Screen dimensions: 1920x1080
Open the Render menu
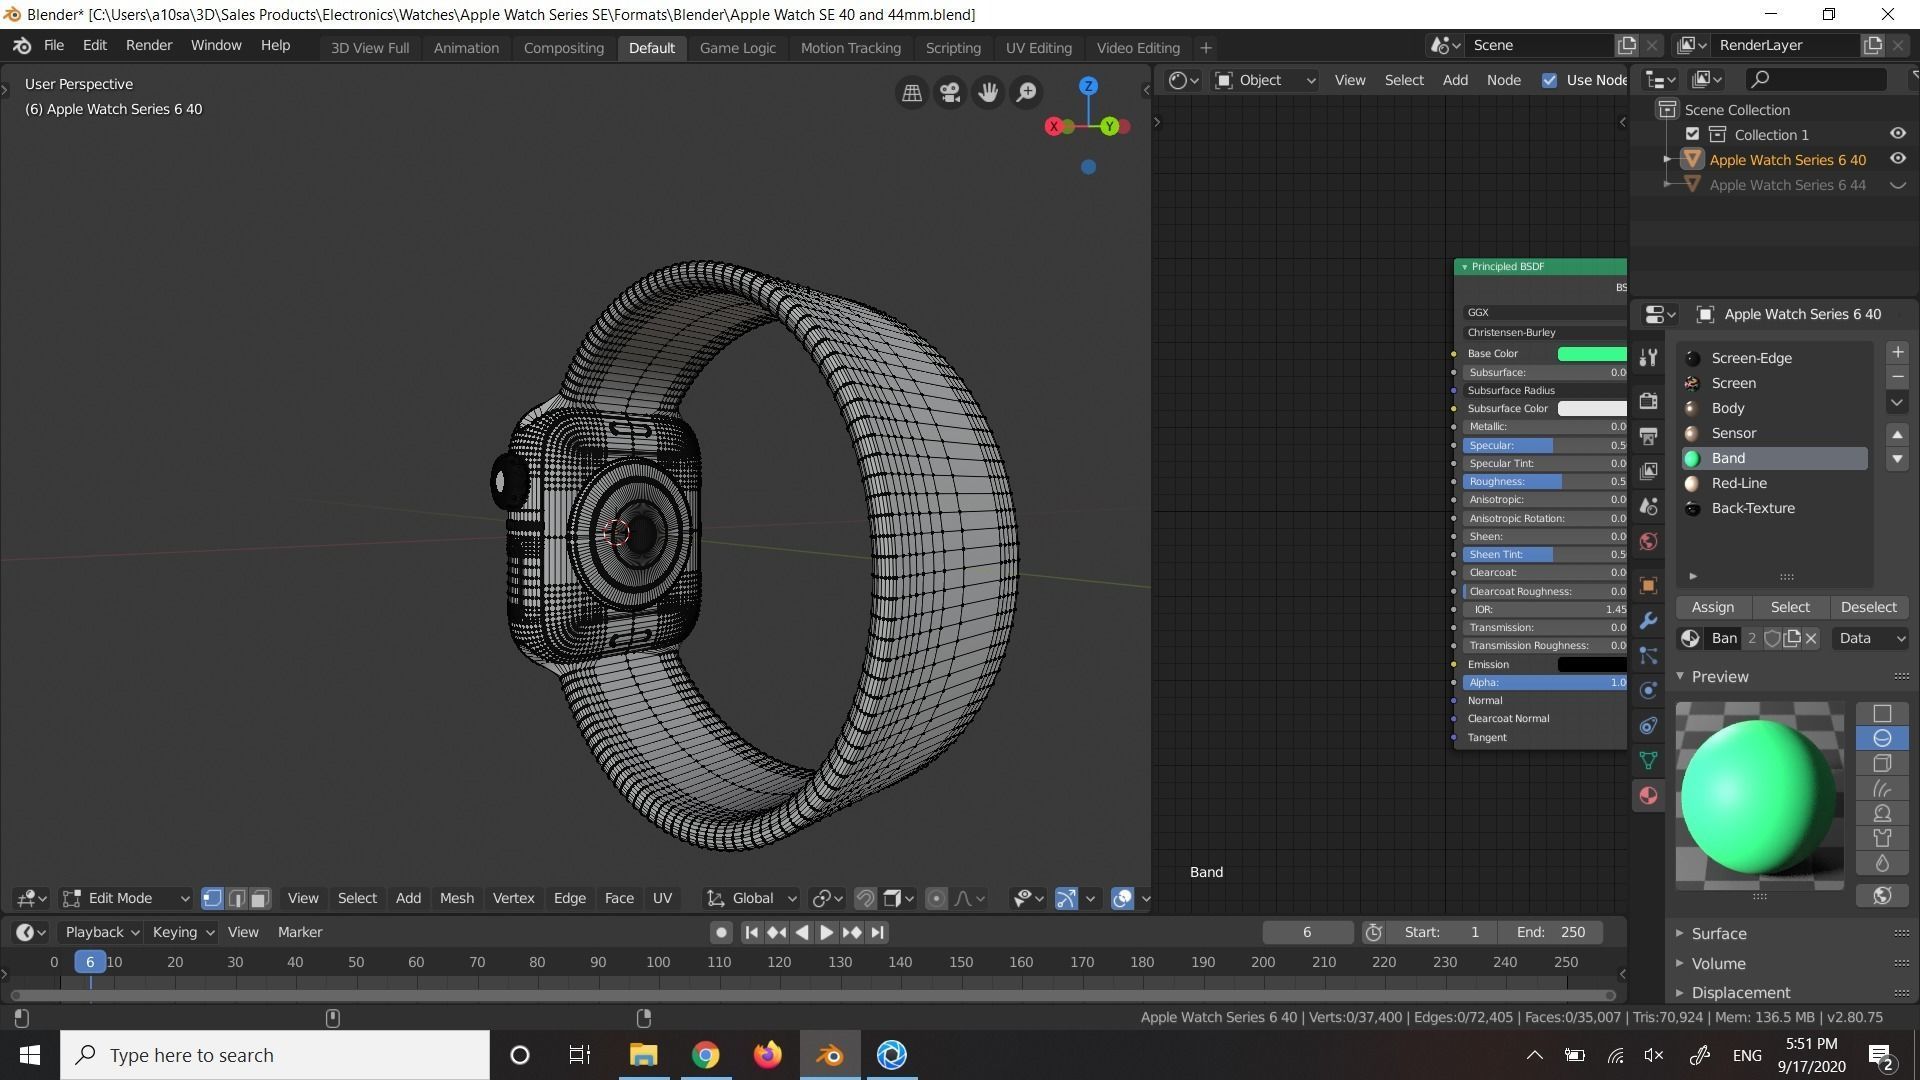click(x=149, y=46)
